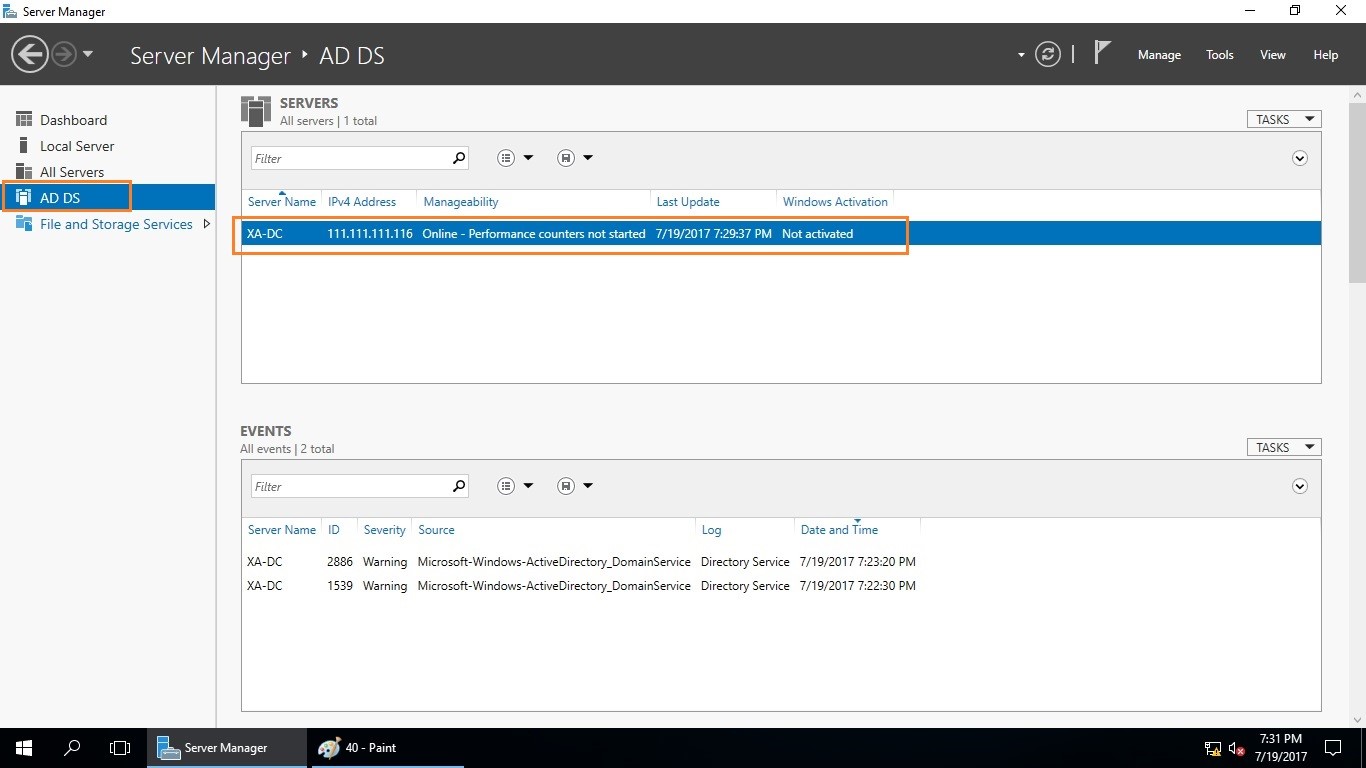Click the Servers filter text box
1366x768 pixels.
coord(349,158)
